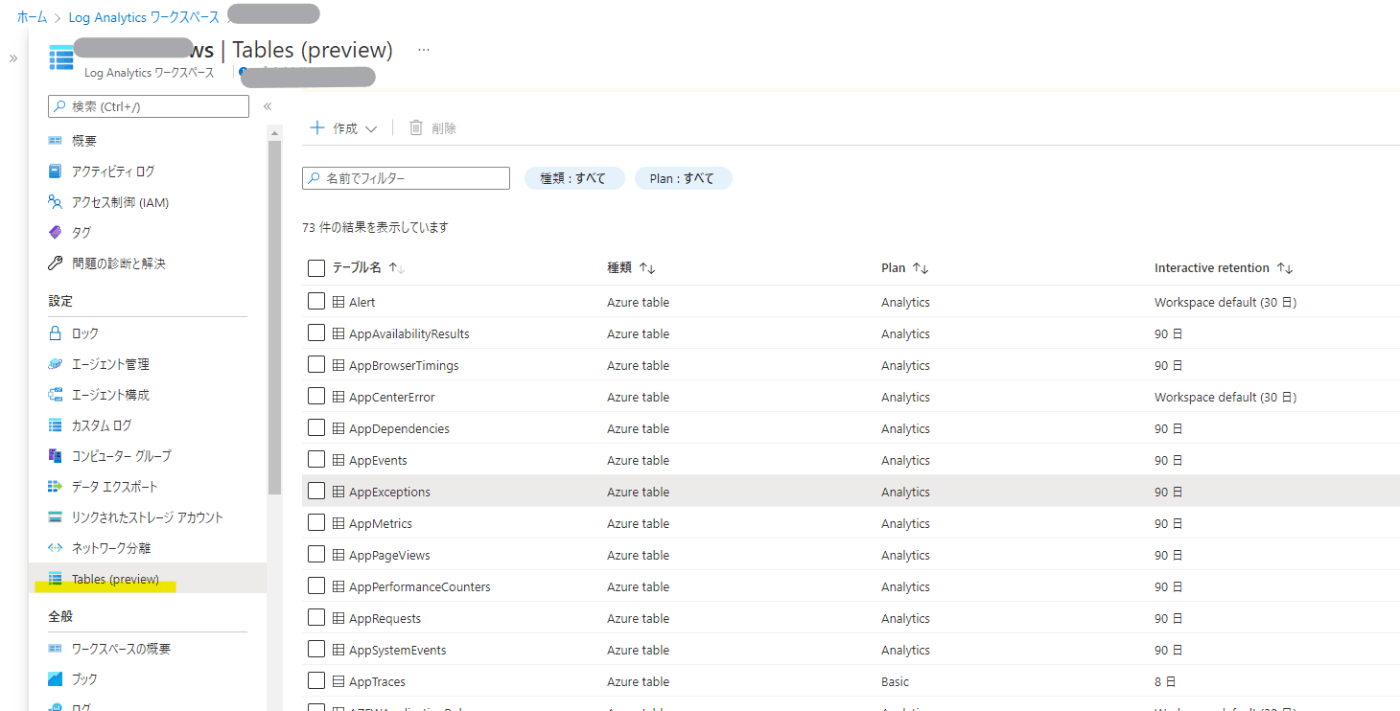Check the AppSystemEvents checkbox
1400x711 pixels.
[316, 649]
